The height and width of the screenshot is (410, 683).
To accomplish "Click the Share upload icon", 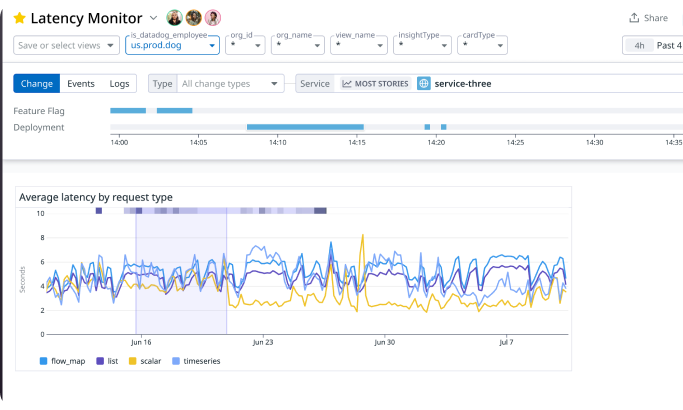I will point(634,18).
